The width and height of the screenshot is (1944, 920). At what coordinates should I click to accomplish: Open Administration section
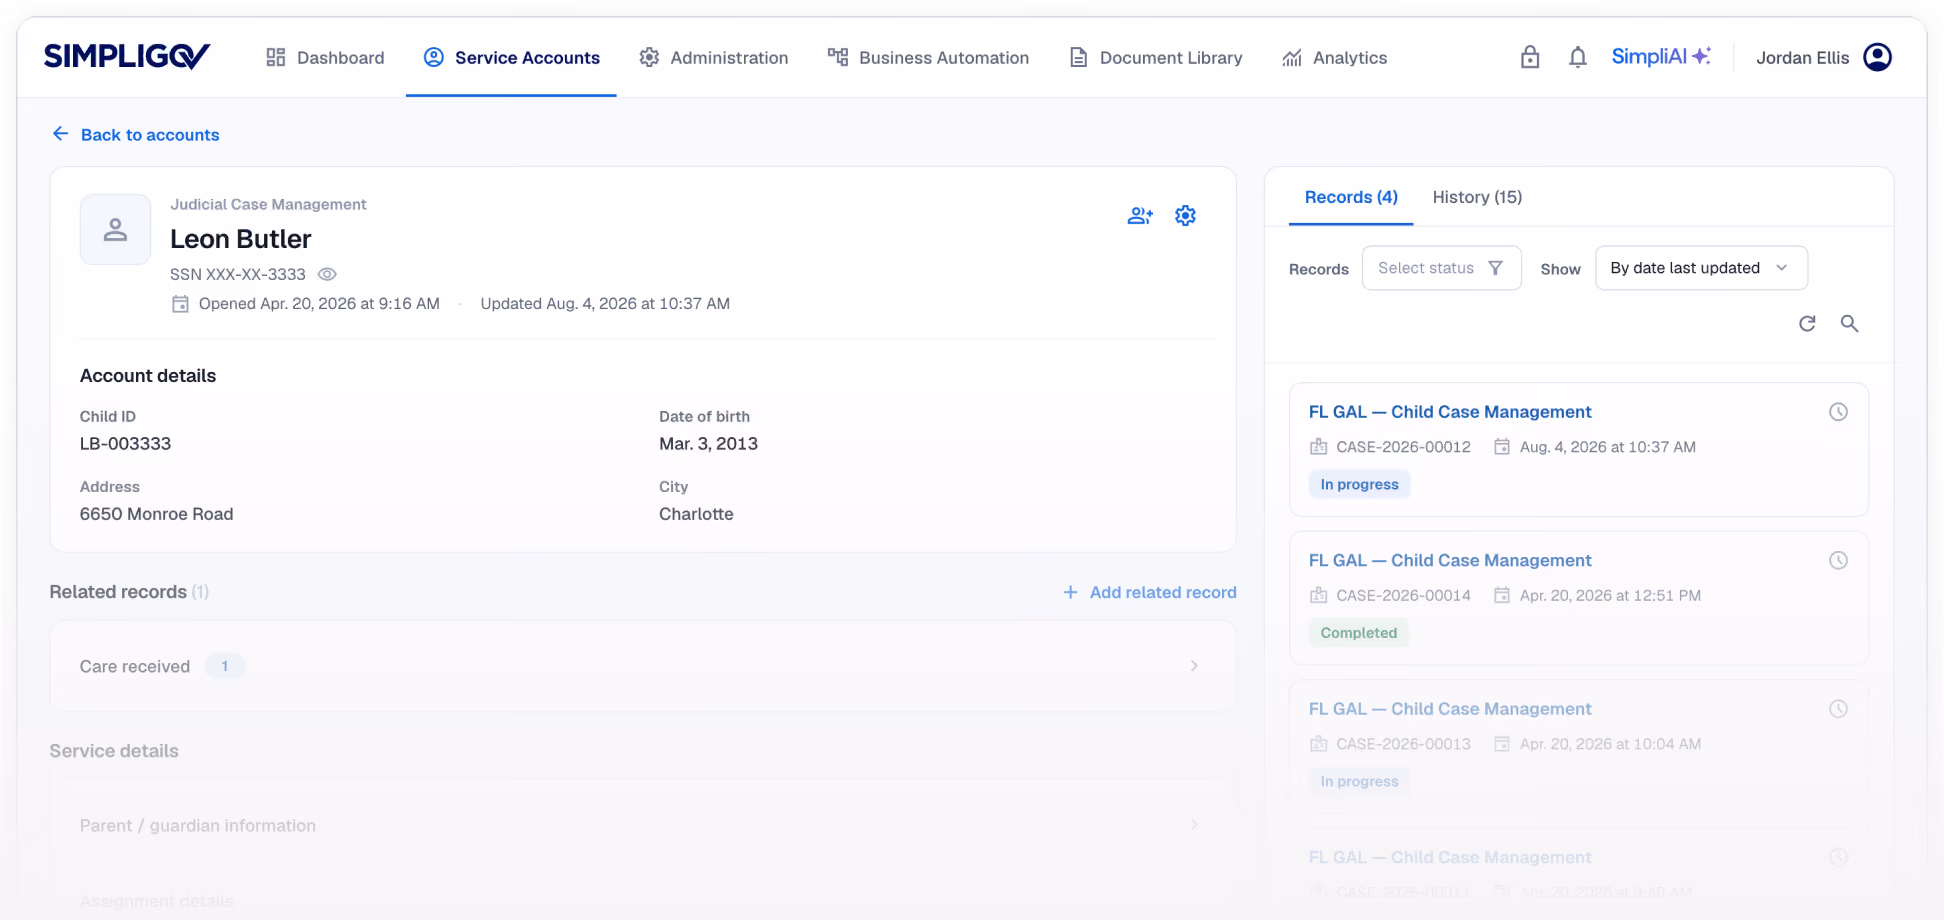pyautogui.click(x=714, y=58)
